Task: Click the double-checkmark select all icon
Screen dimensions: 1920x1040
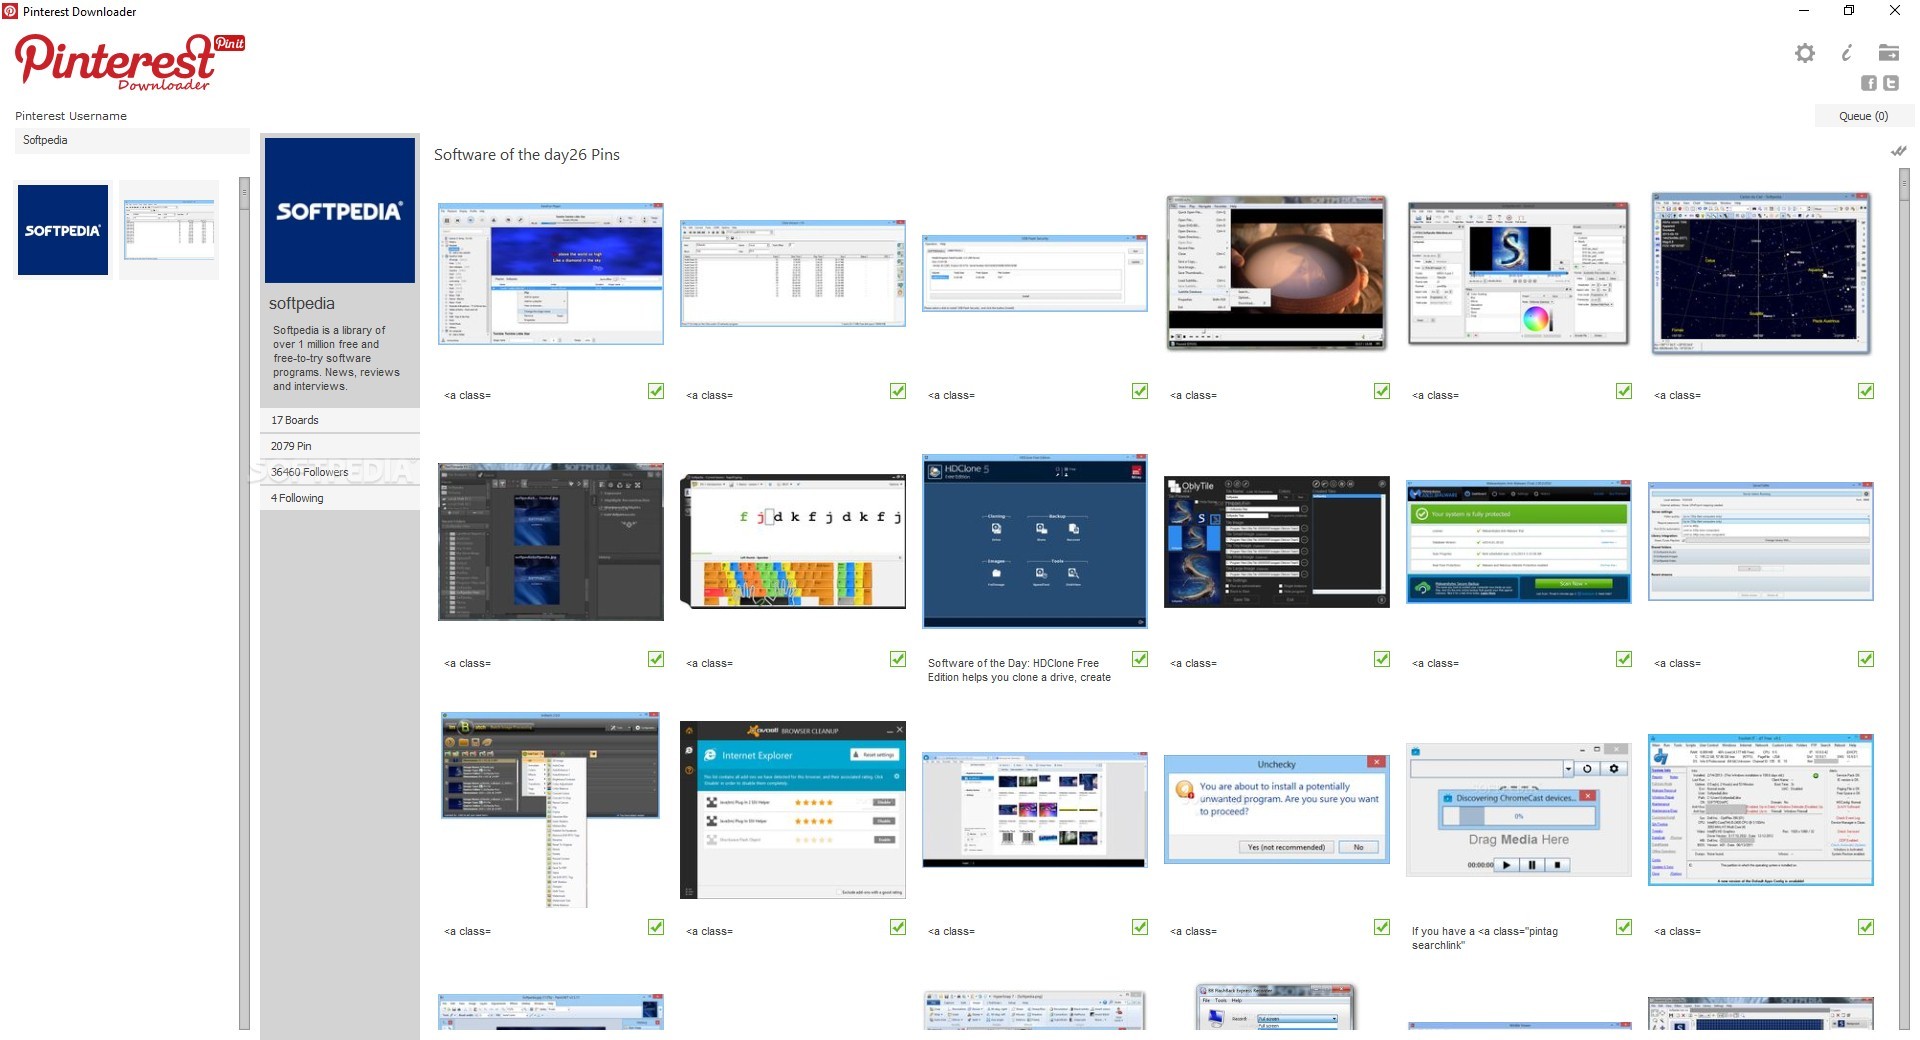Action: click(x=1898, y=151)
